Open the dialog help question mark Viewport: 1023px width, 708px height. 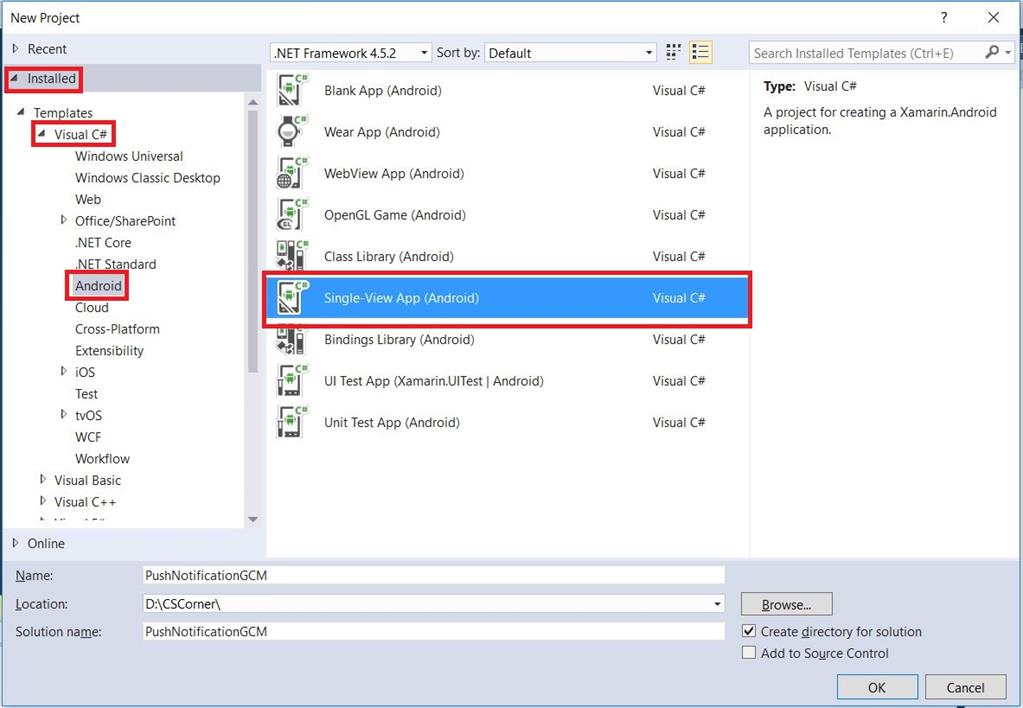point(944,18)
